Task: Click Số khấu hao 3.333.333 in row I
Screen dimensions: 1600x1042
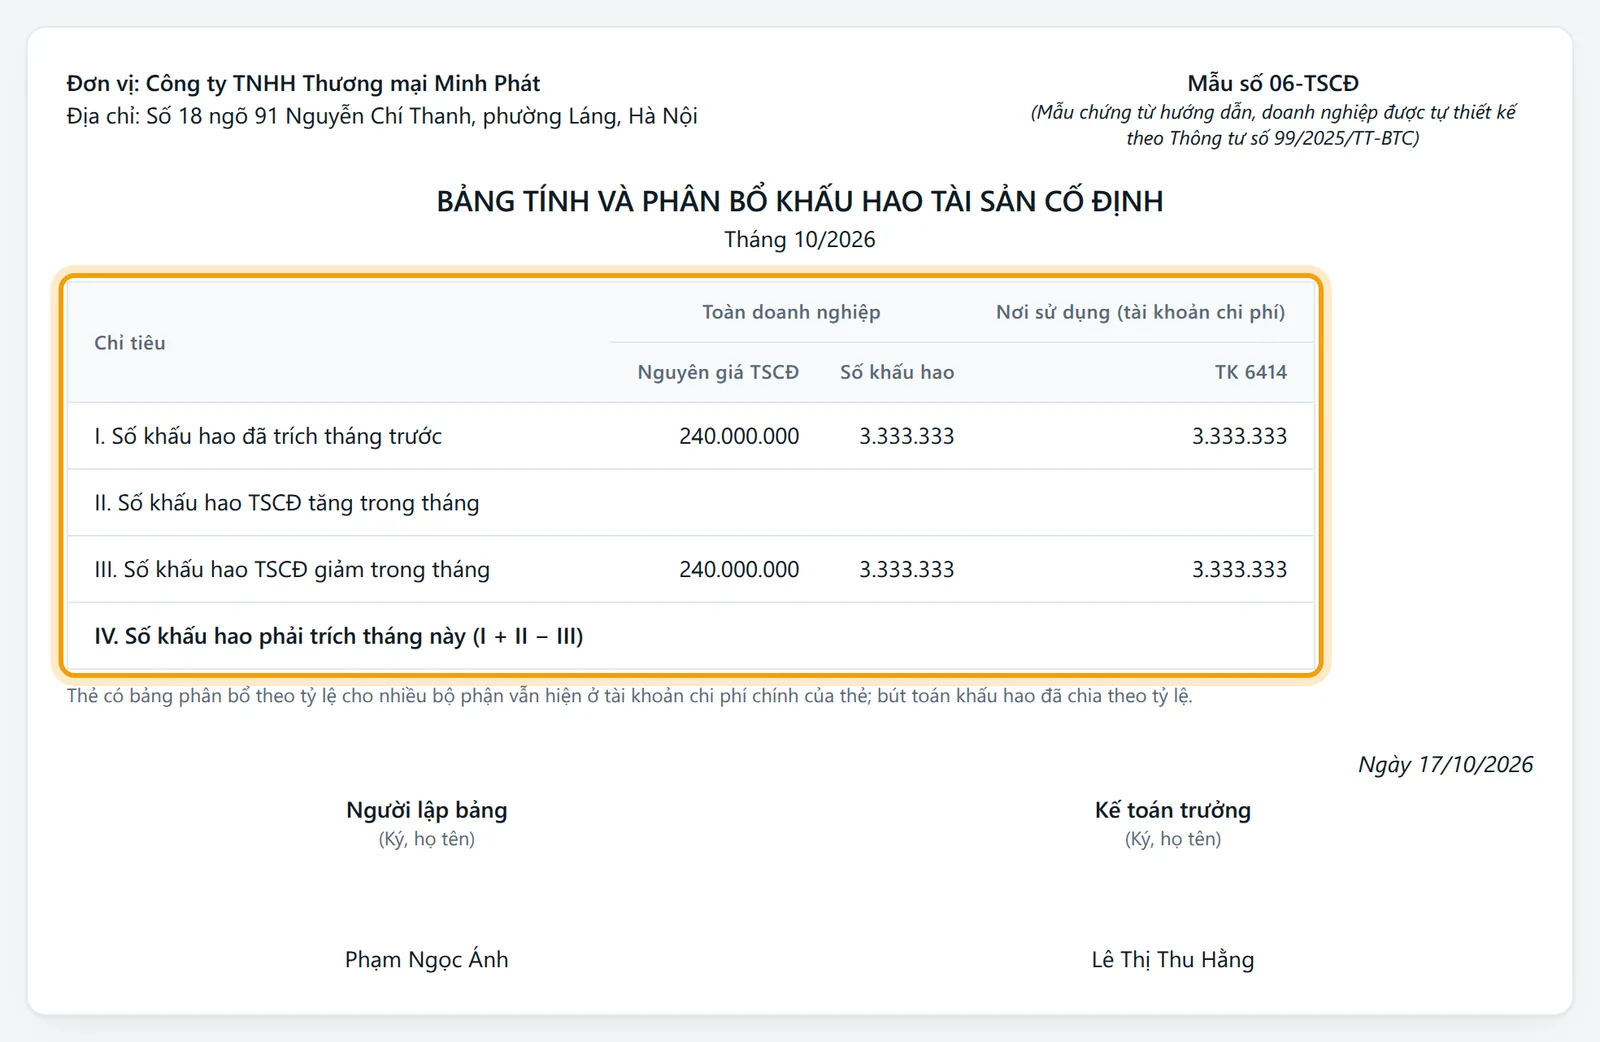Action: [x=907, y=436]
